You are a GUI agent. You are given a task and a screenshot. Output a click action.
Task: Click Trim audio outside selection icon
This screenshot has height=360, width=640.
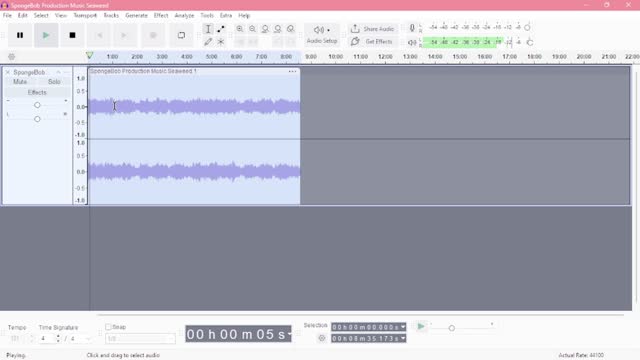(240, 42)
